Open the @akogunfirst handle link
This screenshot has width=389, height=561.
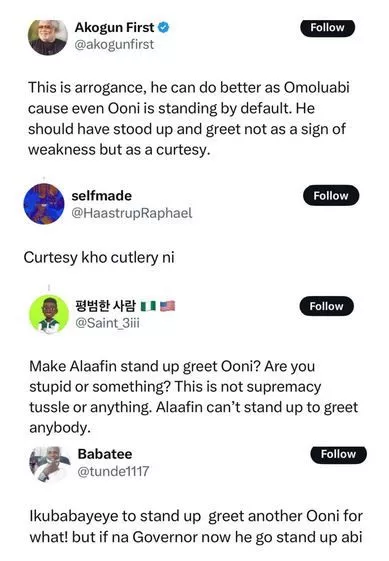(114, 44)
